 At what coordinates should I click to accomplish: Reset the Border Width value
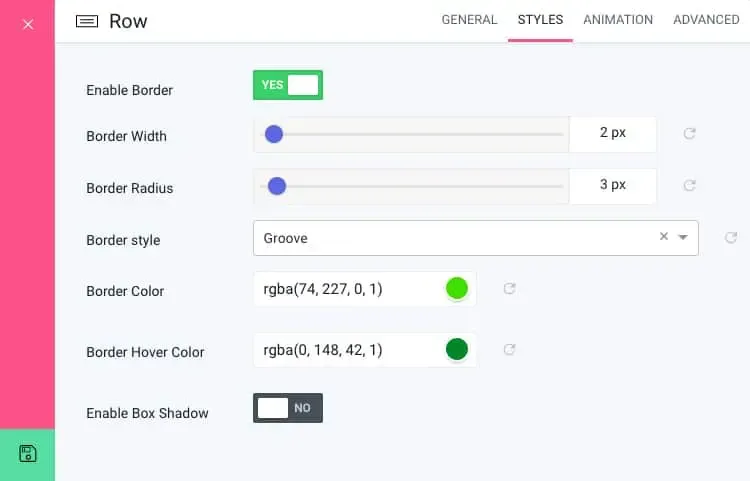point(689,133)
